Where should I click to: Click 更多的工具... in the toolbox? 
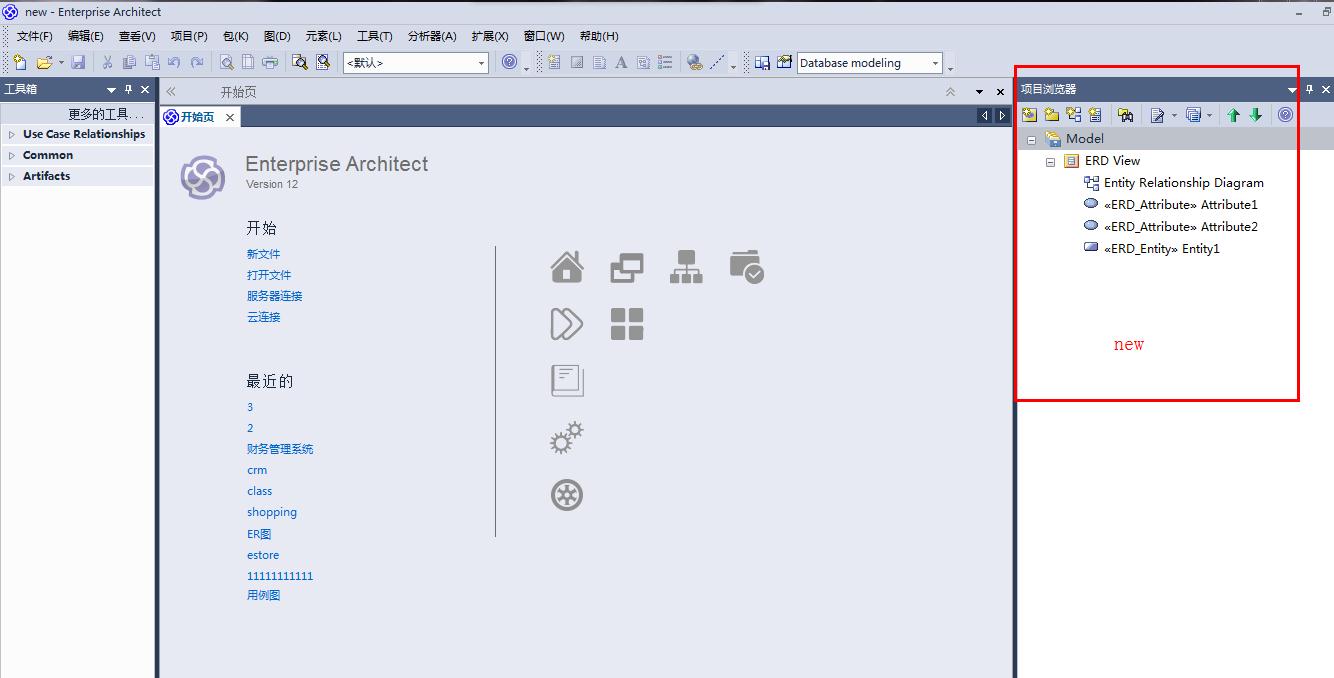point(106,114)
